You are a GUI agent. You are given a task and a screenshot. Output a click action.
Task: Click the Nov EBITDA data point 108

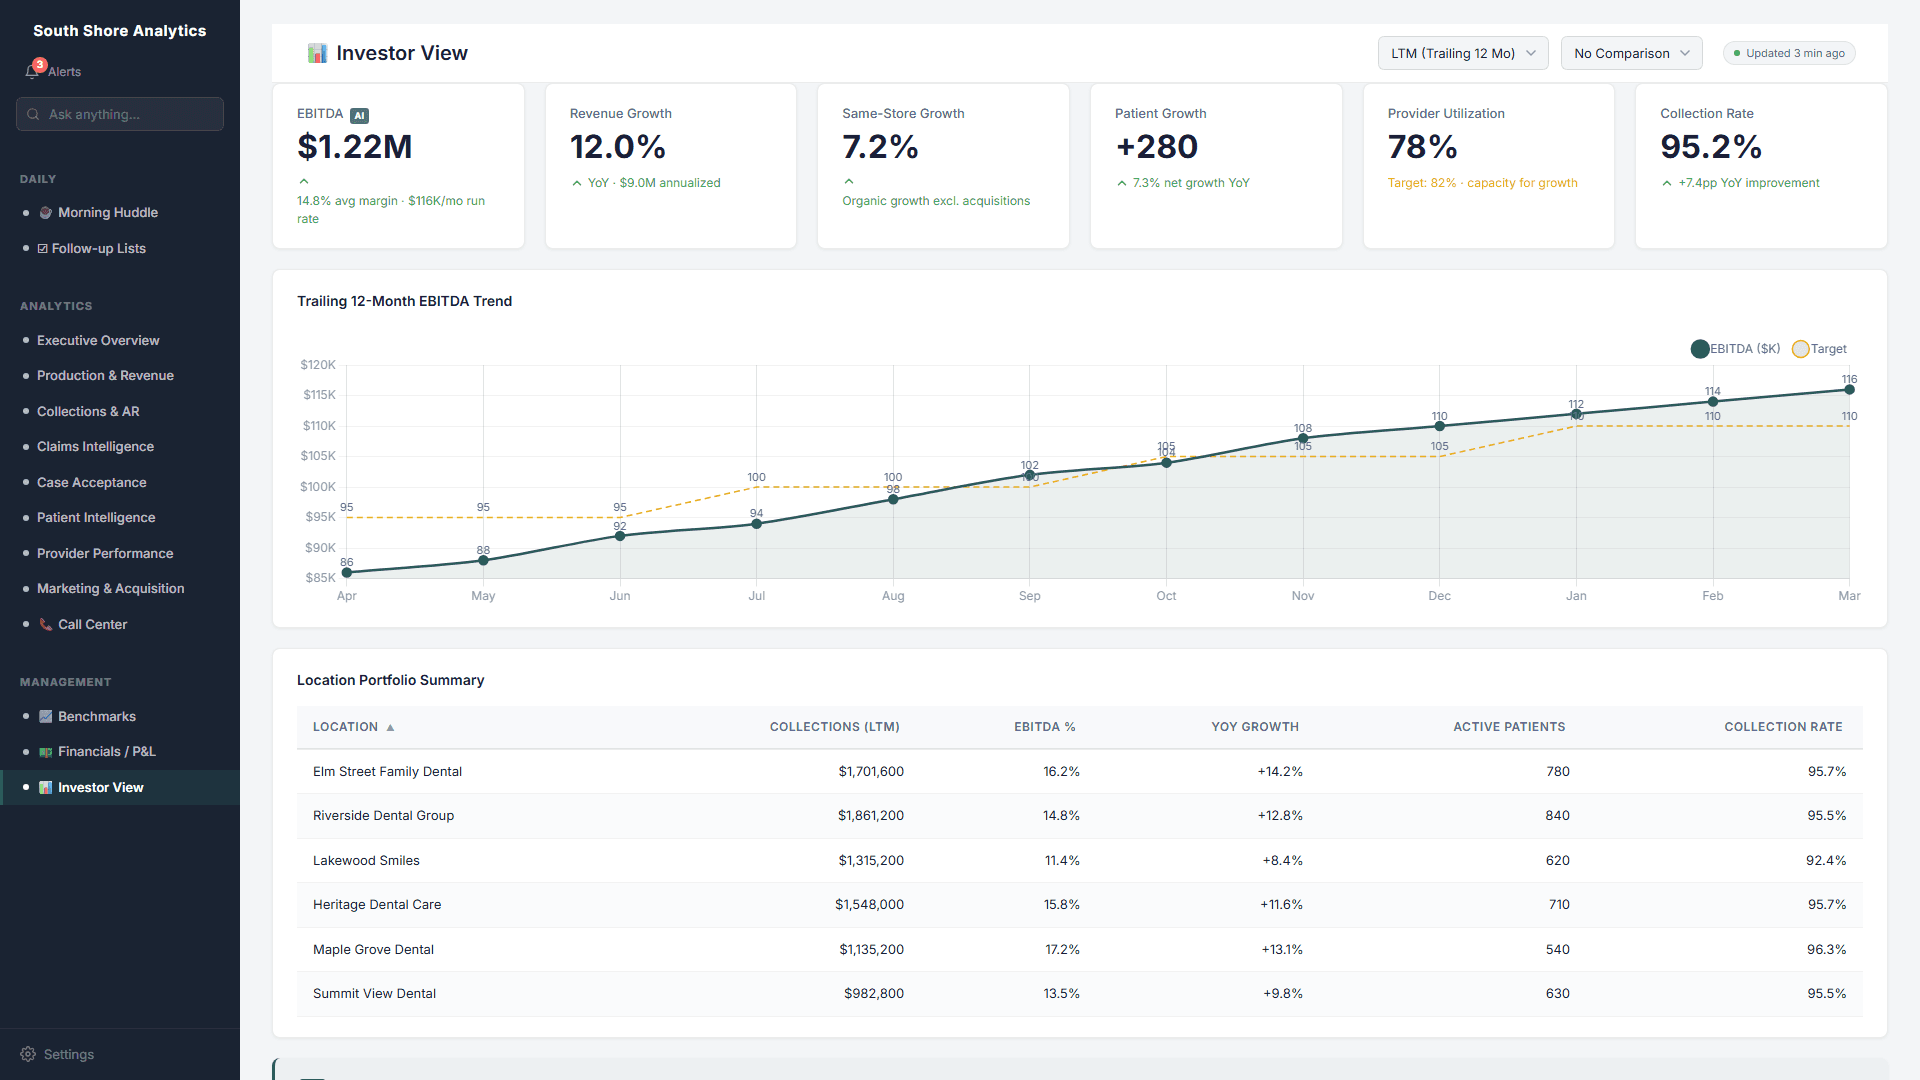[1303, 439]
